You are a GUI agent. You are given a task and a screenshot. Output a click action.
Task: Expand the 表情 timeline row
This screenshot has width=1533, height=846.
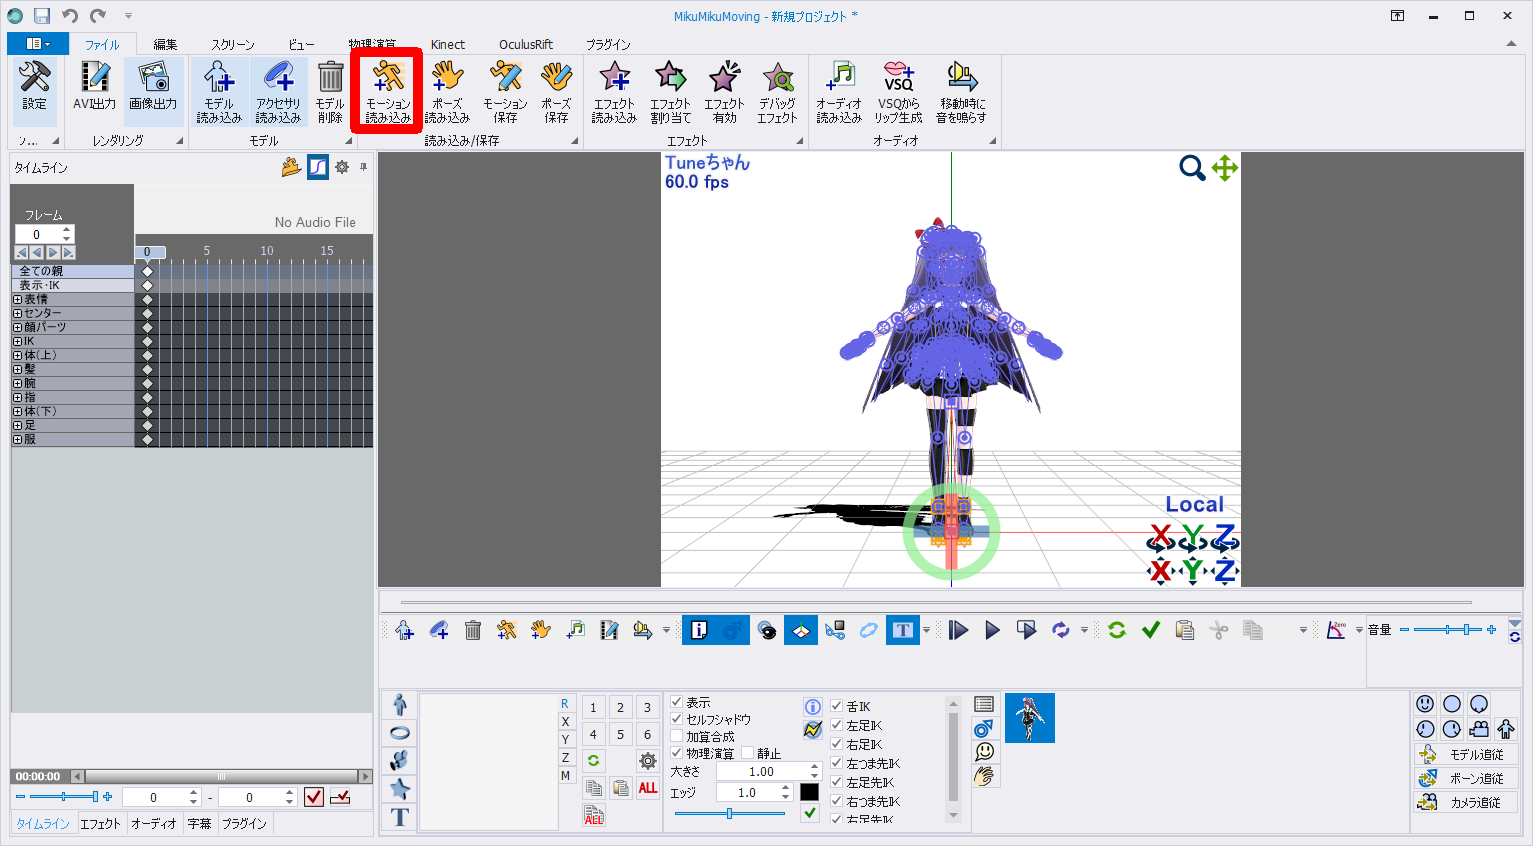coord(17,299)
